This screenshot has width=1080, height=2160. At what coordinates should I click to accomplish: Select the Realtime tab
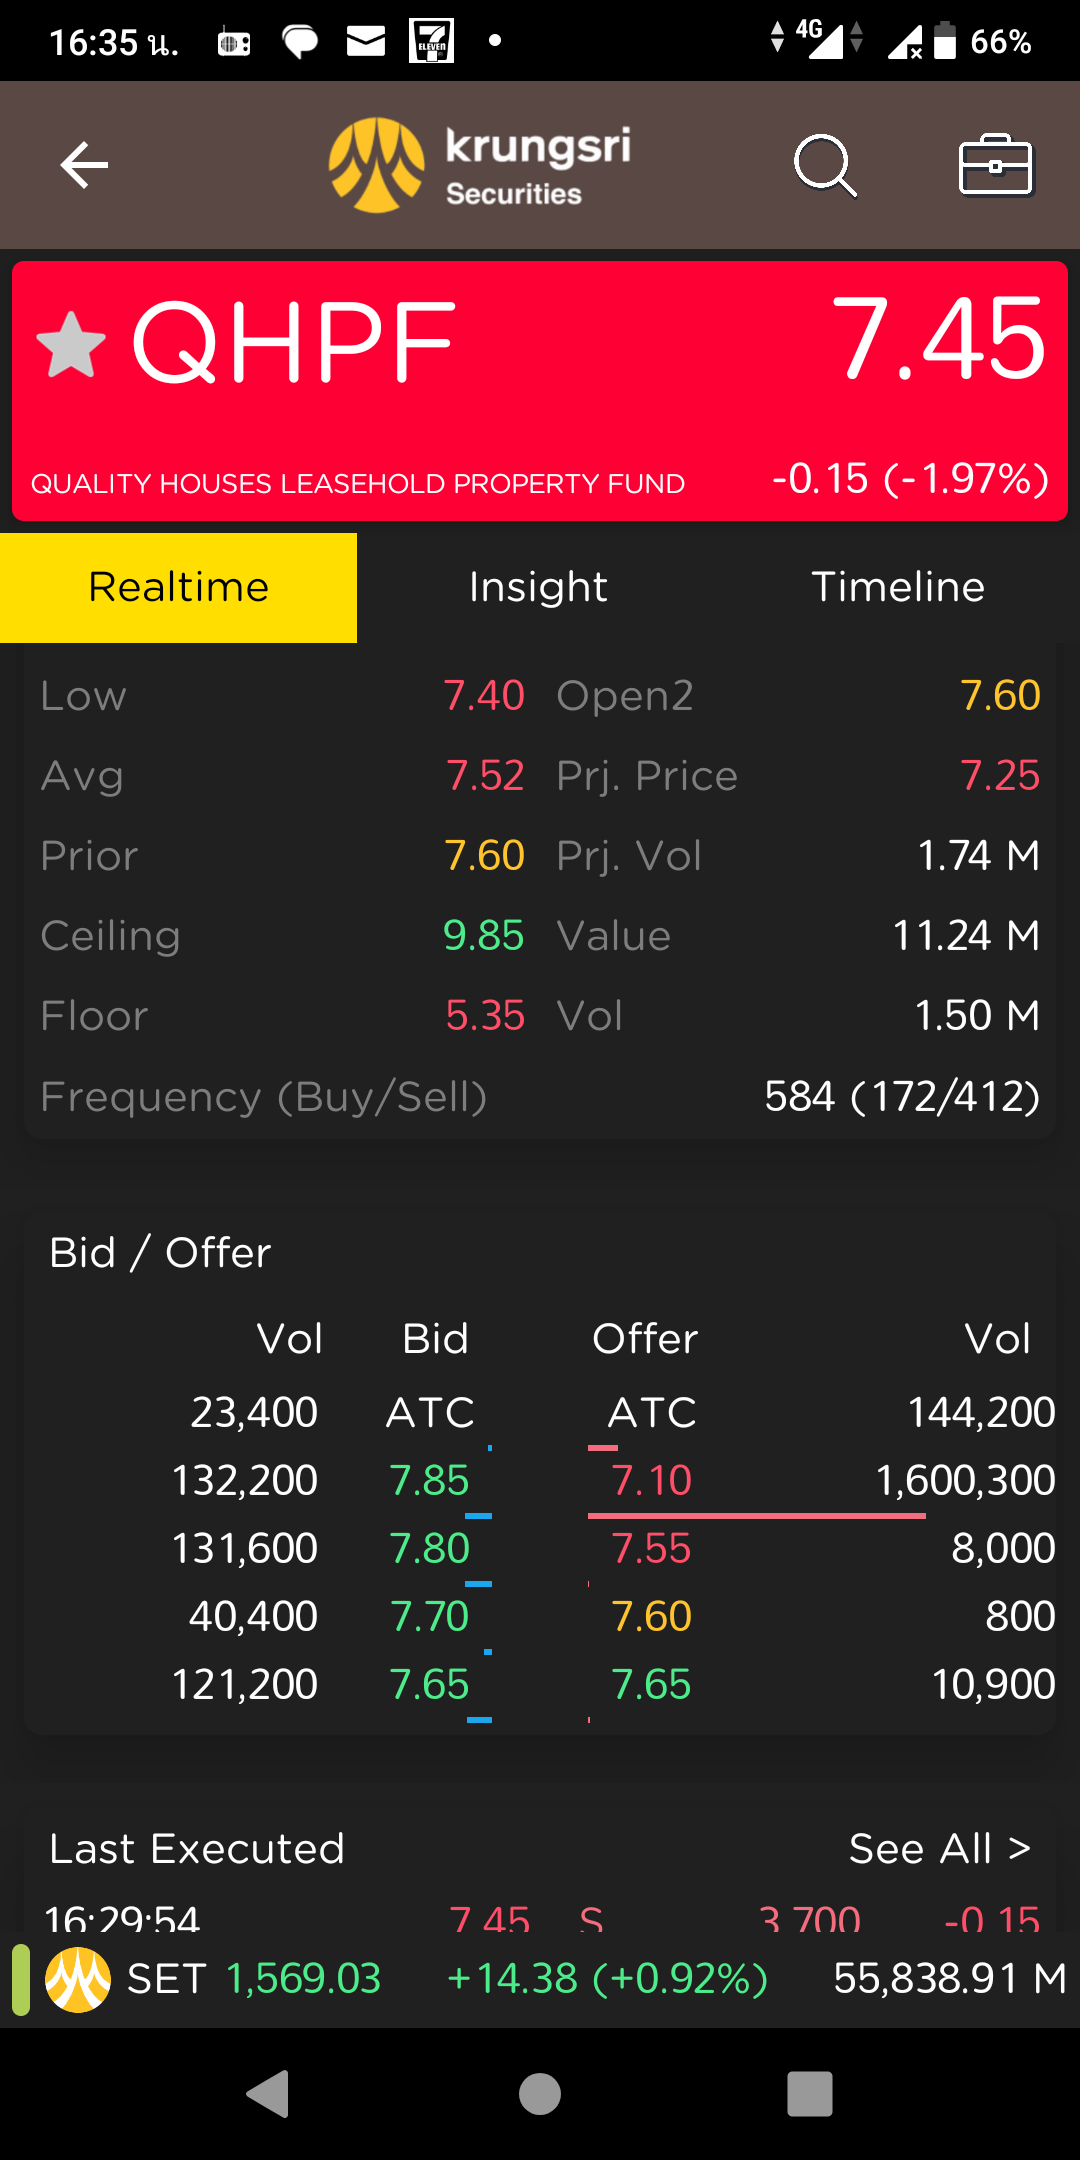pos(179,587)
